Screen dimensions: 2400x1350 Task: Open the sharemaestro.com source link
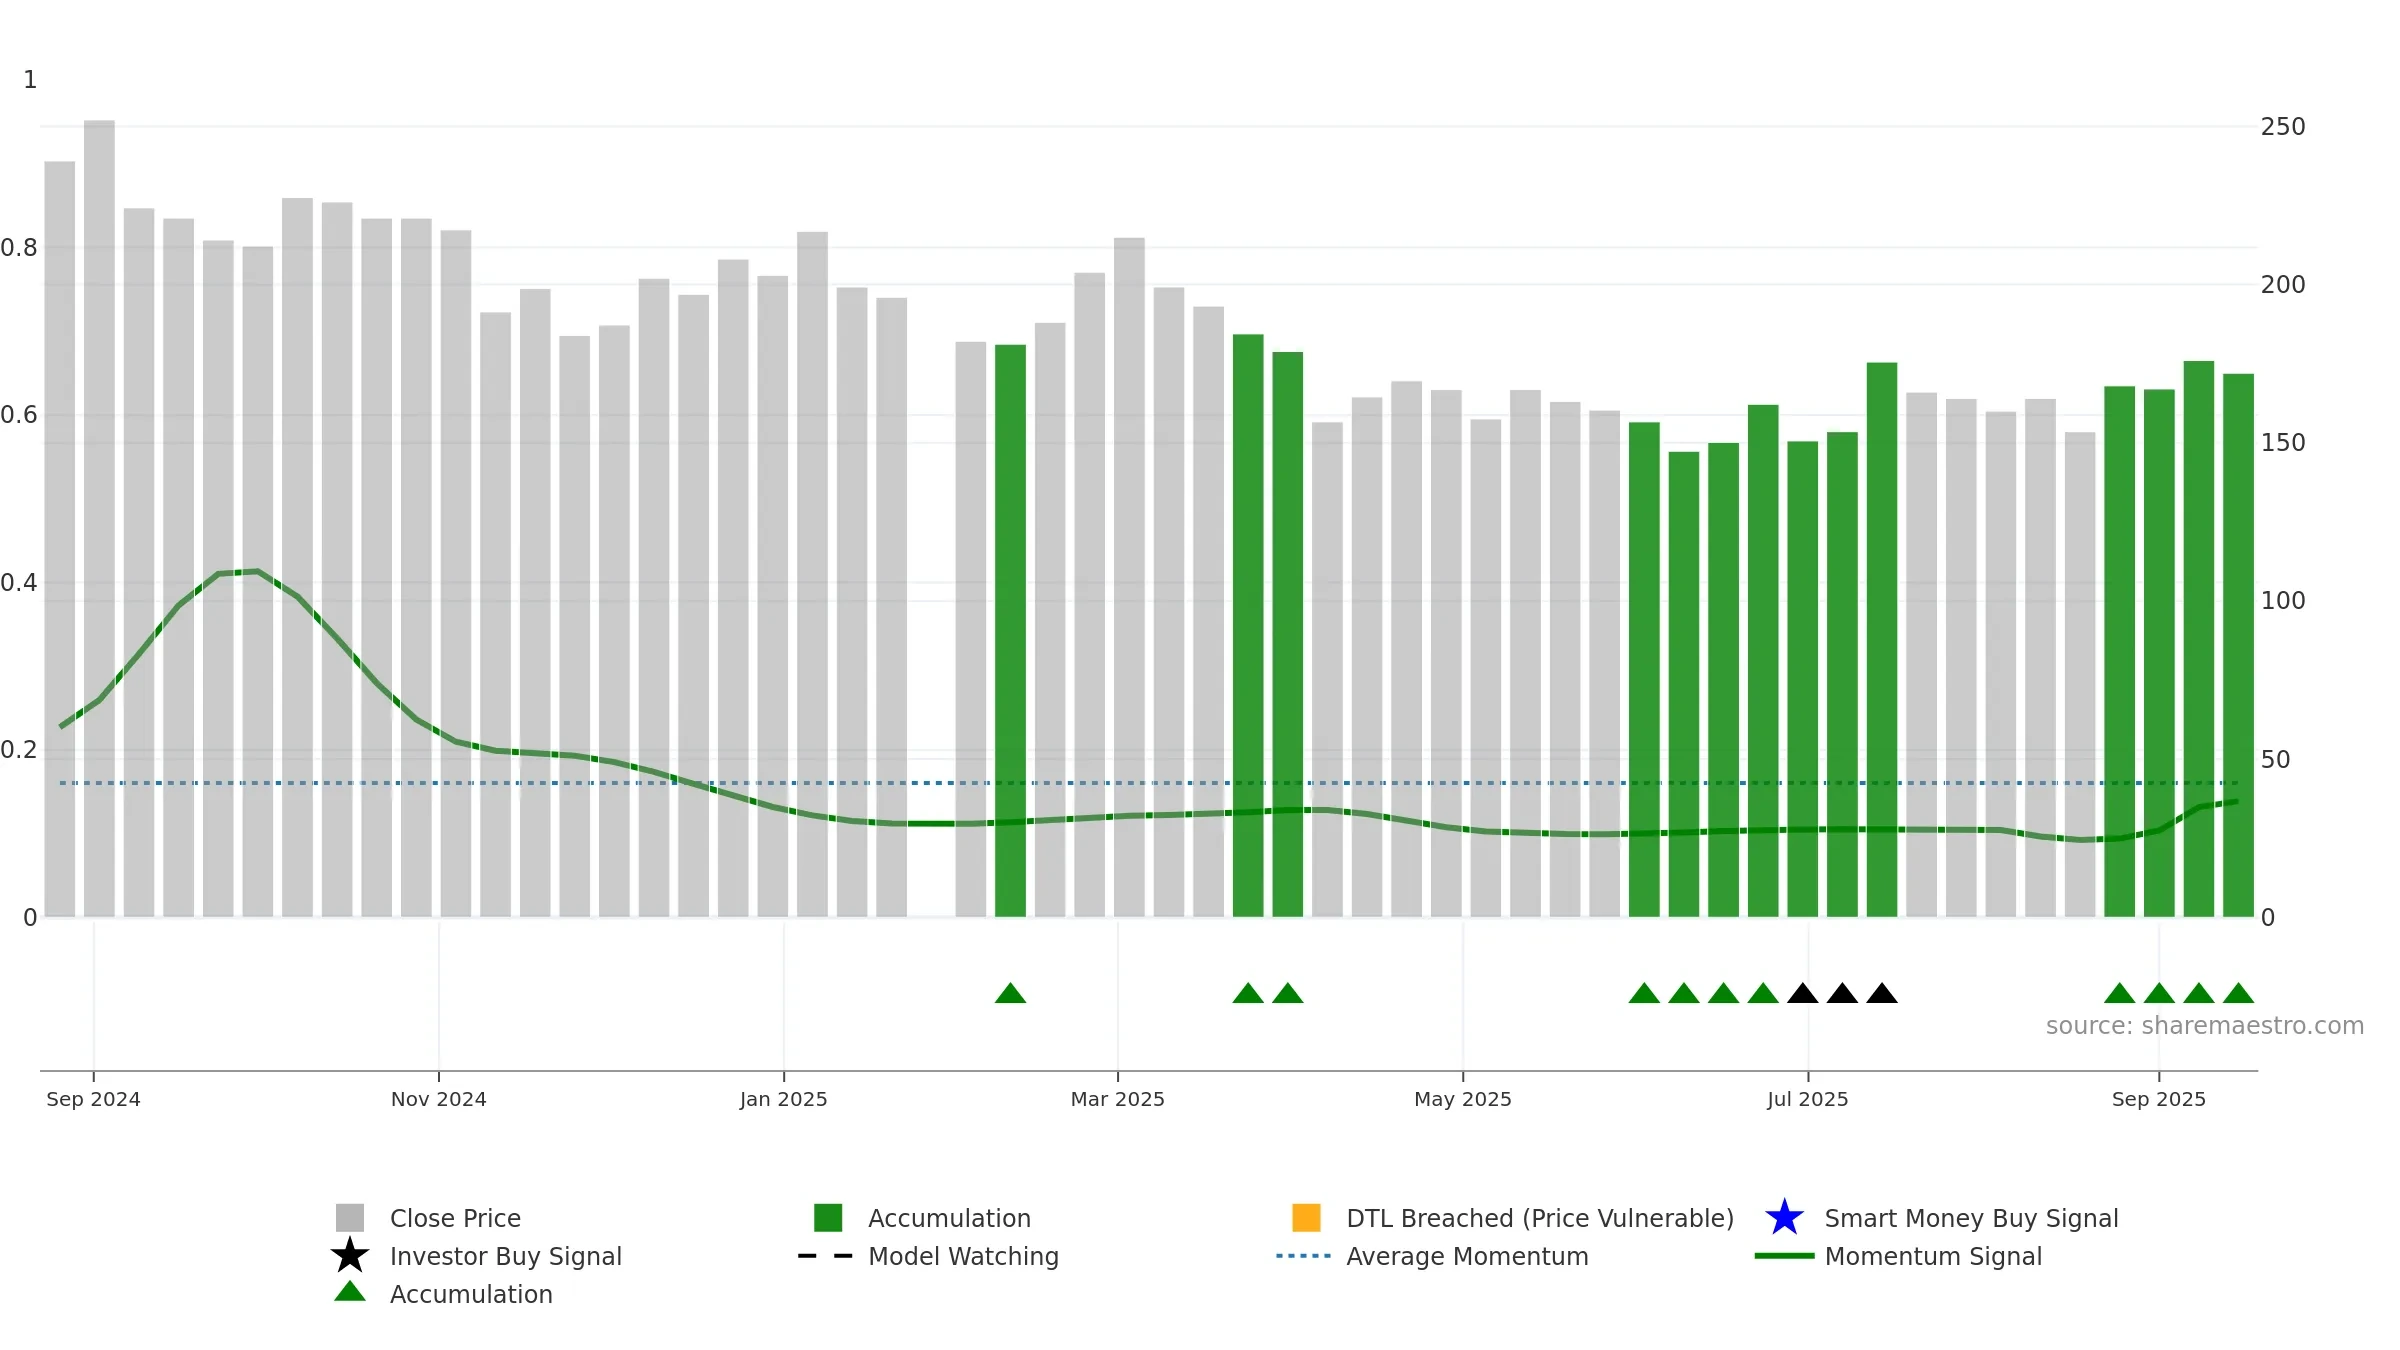tap(2204, 1026)
